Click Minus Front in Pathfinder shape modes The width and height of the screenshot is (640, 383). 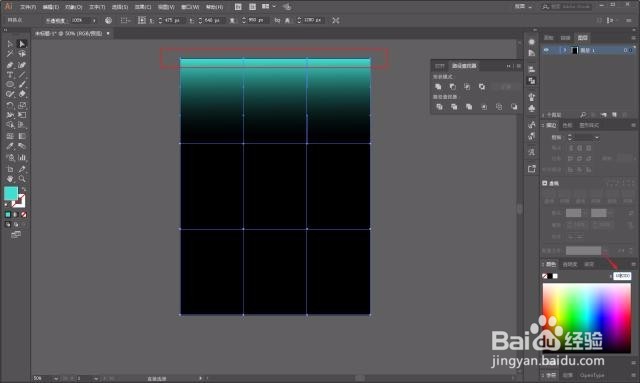click(453, 87)
